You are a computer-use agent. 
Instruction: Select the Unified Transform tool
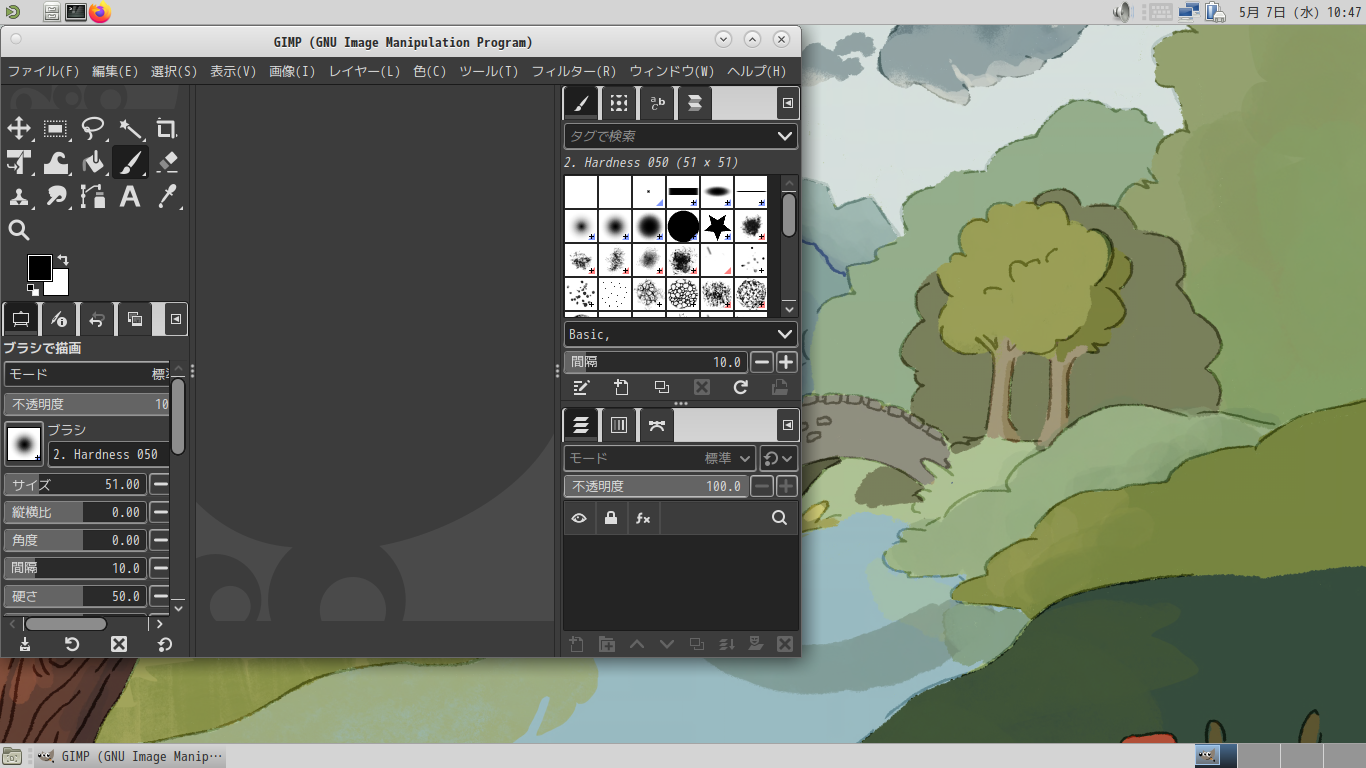point(19,162)
